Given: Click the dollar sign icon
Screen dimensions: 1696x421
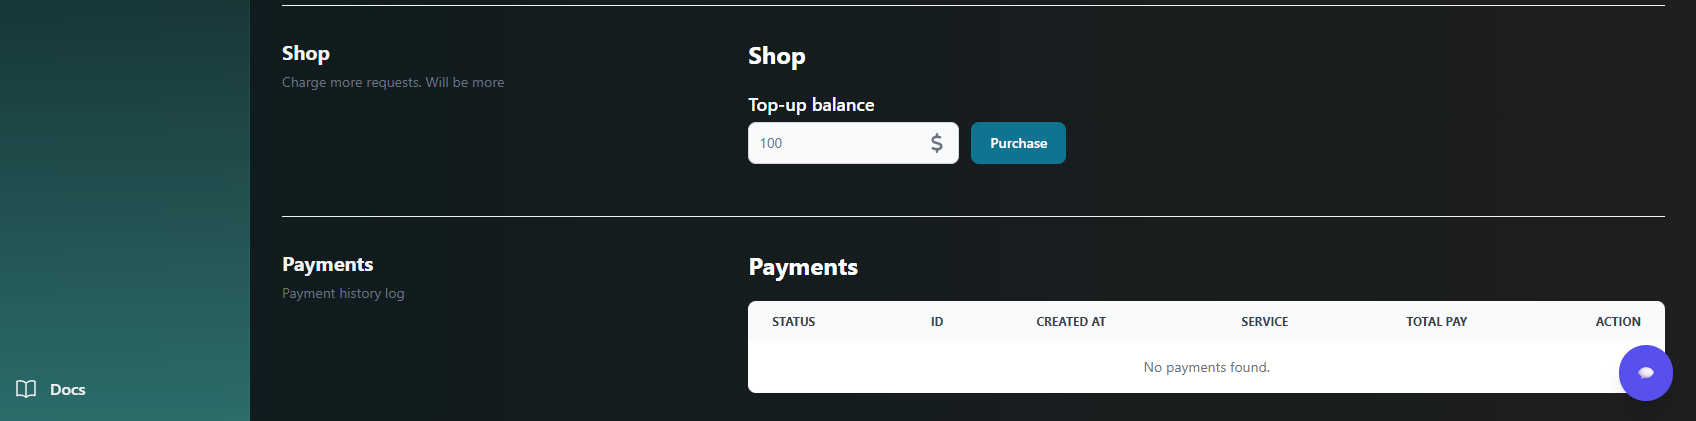Looking at the screenshot, I should (937, 143).
